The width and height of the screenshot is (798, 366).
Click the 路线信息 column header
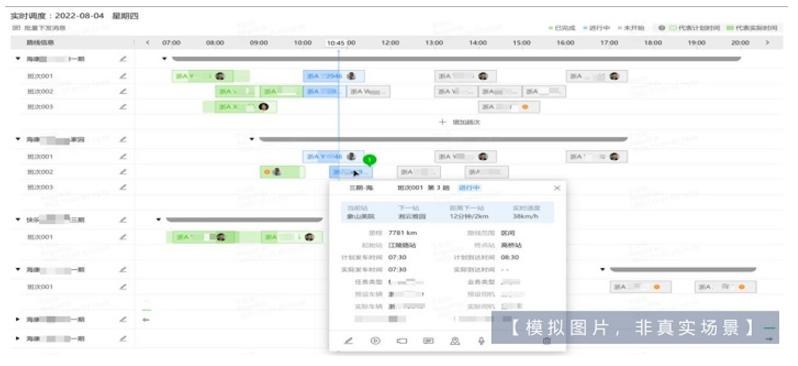pyautogui.click(x=41, y=43)
